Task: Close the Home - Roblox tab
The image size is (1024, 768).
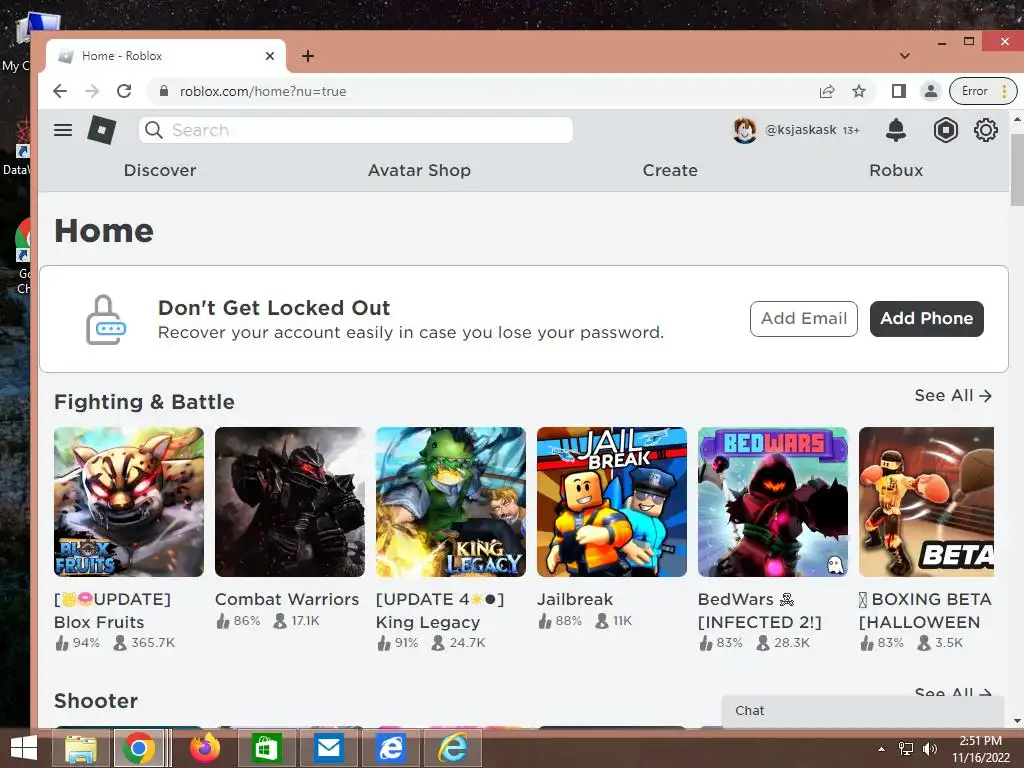Action: [270, 56]
